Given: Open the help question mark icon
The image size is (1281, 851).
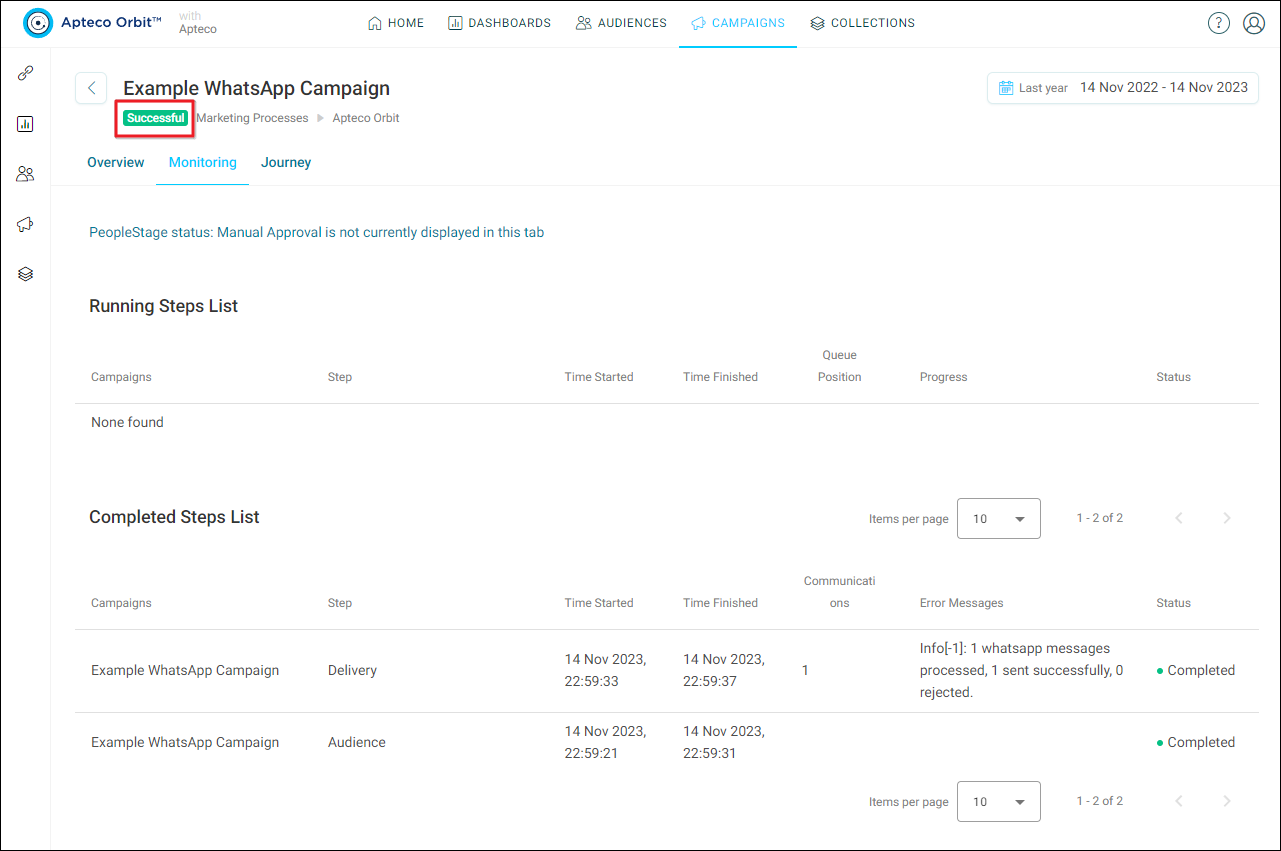Looking at the screenshot, I should point(1218,23).
